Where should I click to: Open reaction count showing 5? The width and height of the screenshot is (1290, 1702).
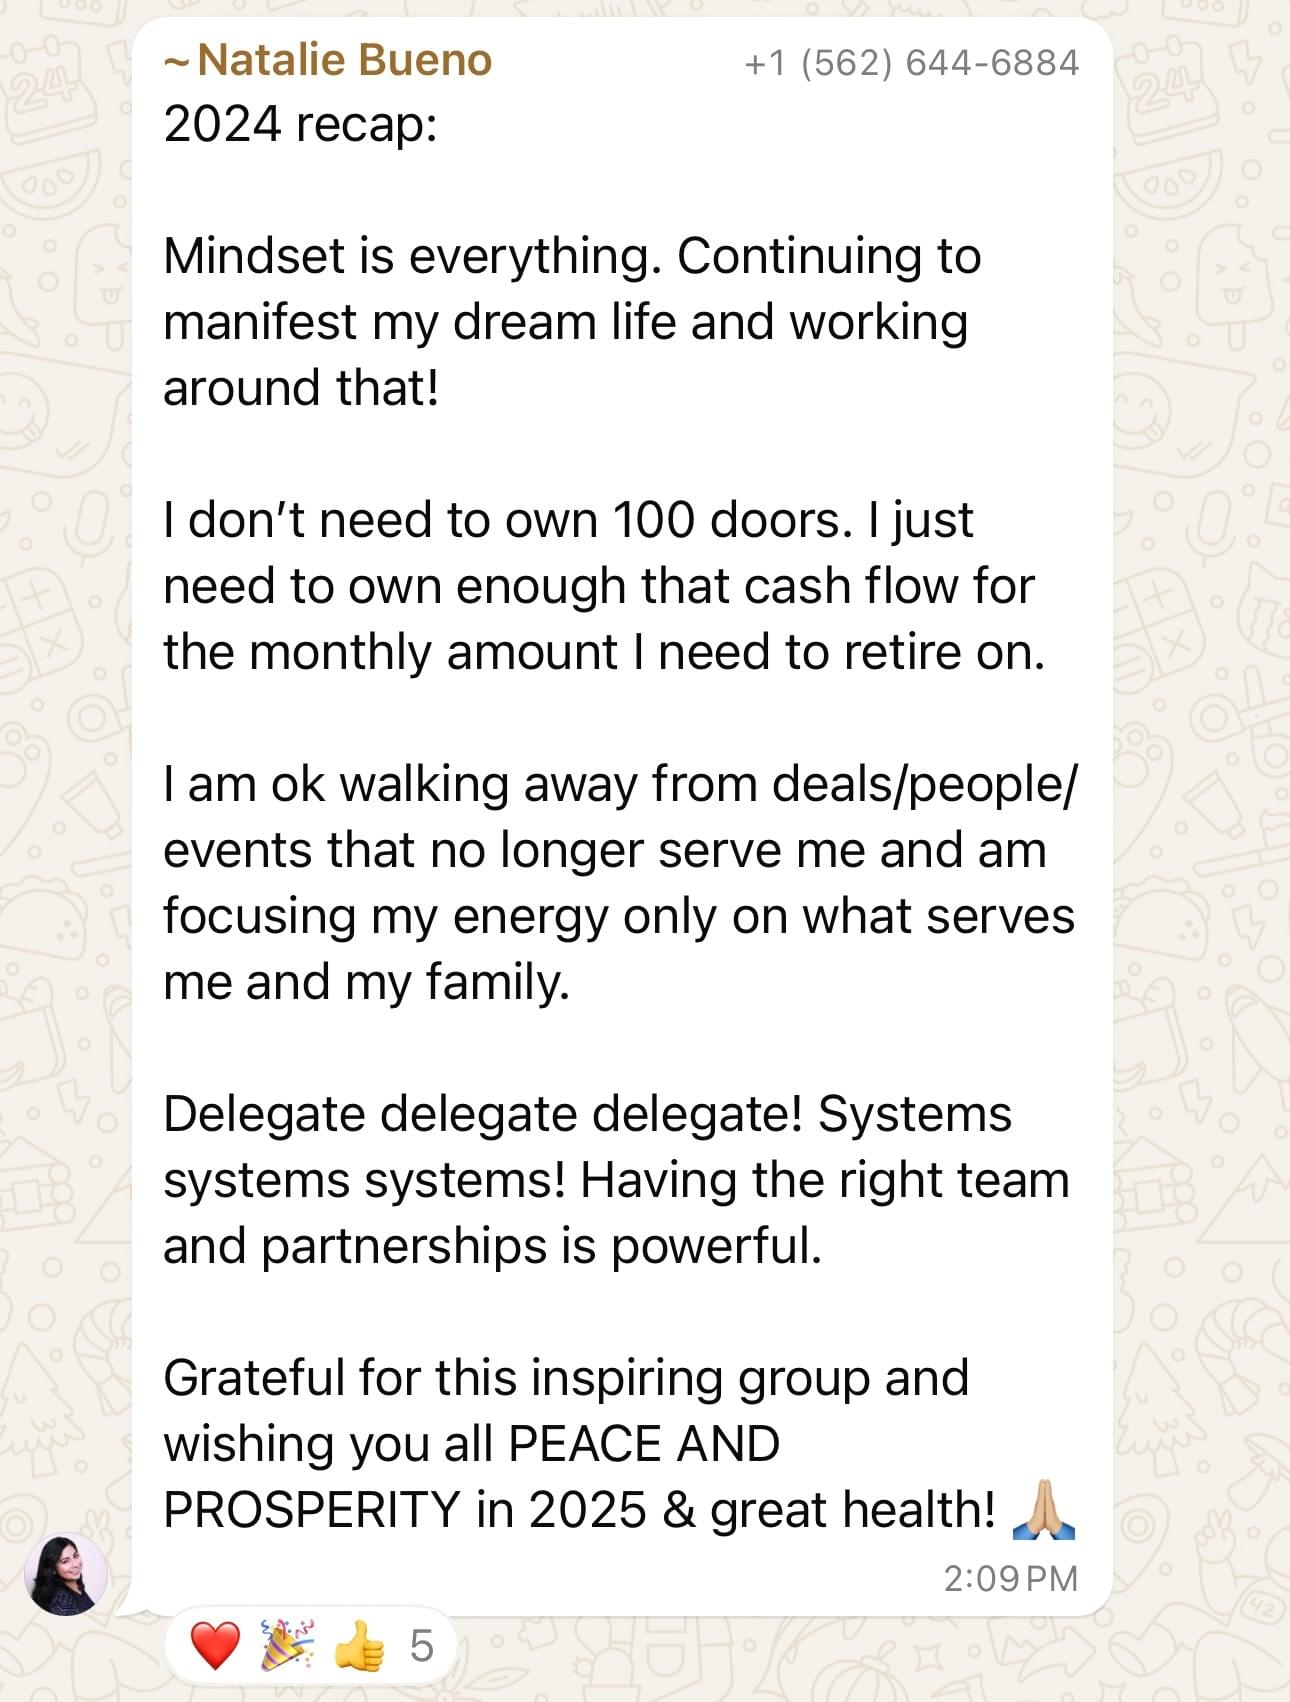422,1646
